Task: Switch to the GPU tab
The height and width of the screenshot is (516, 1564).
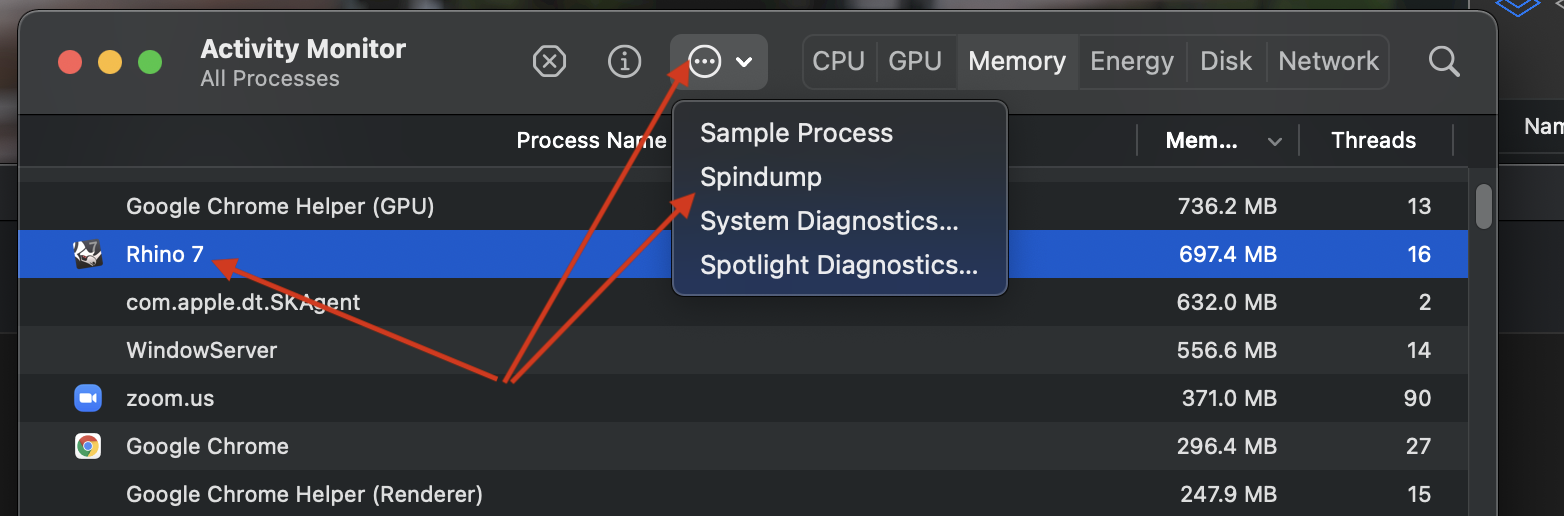Action: [x=915, y=62]
